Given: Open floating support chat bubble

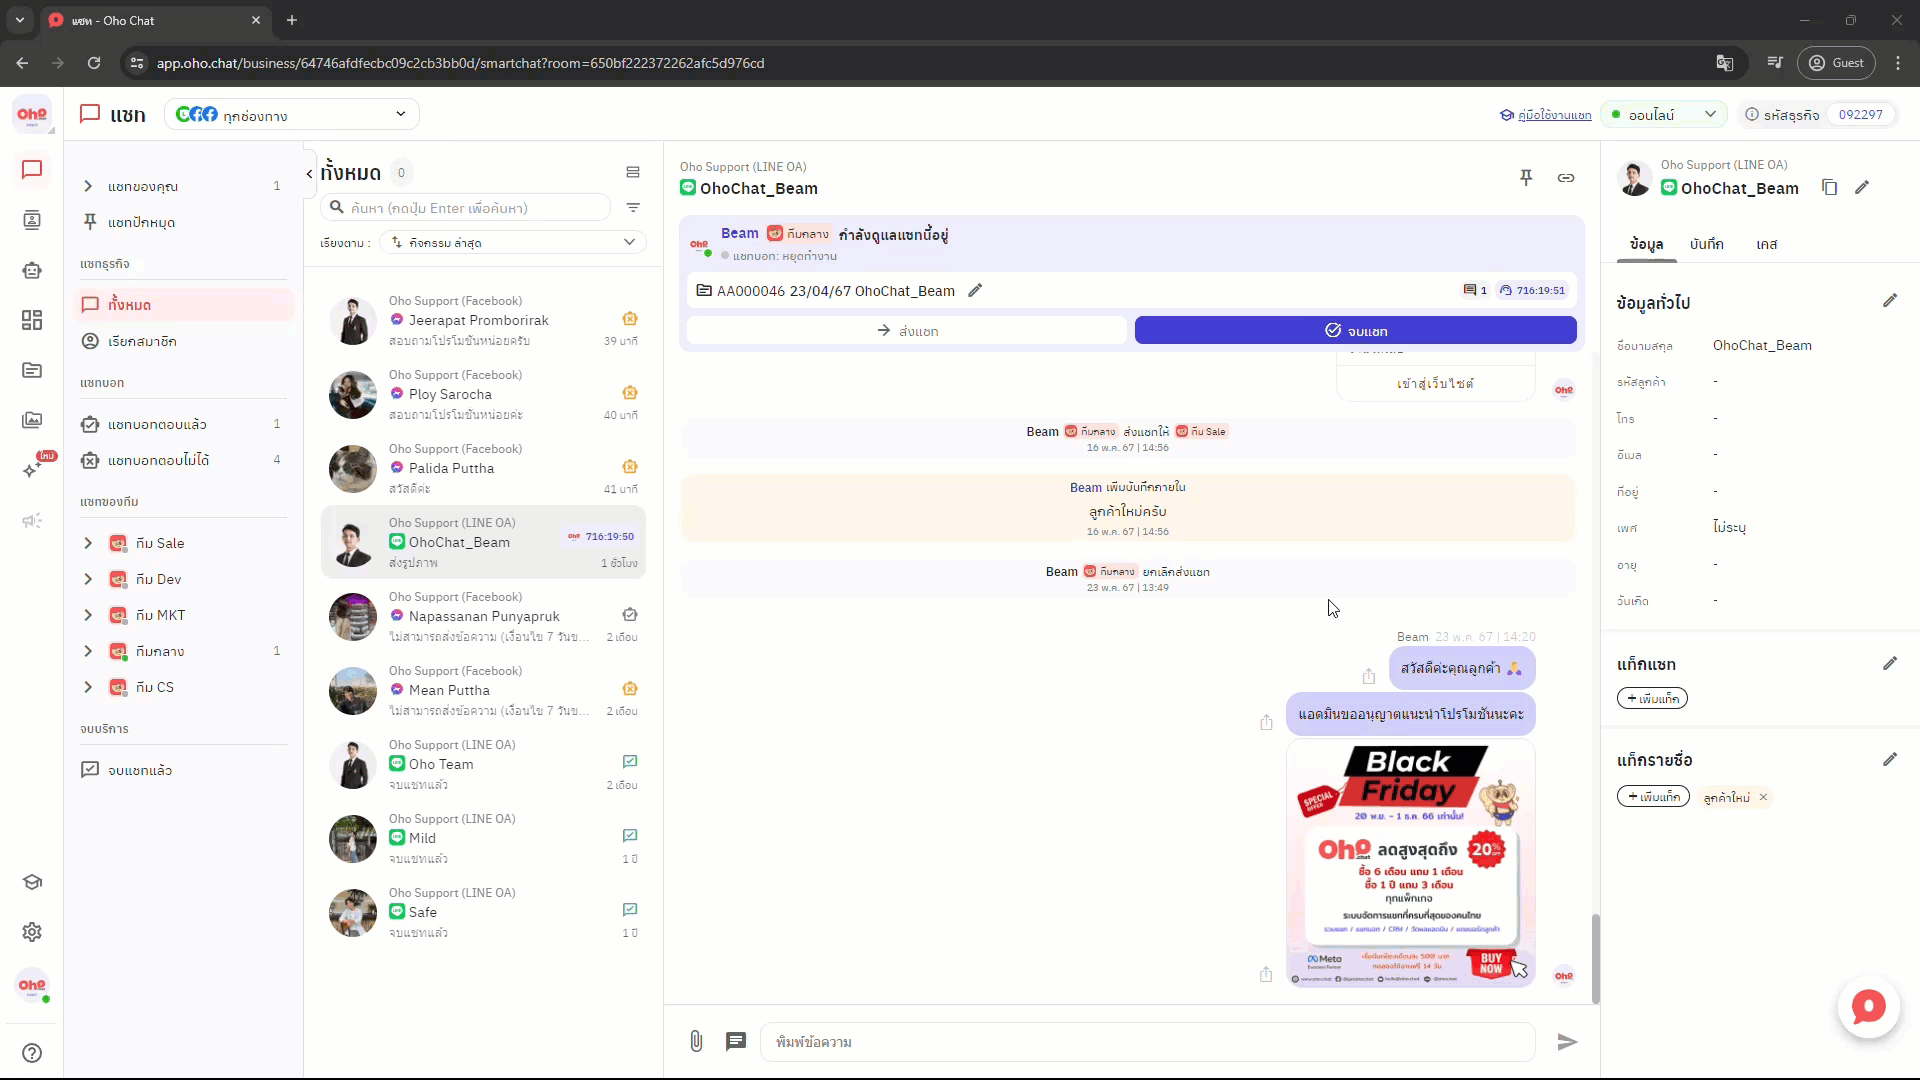Looking at the screenshot, I should (1868, 1007).
